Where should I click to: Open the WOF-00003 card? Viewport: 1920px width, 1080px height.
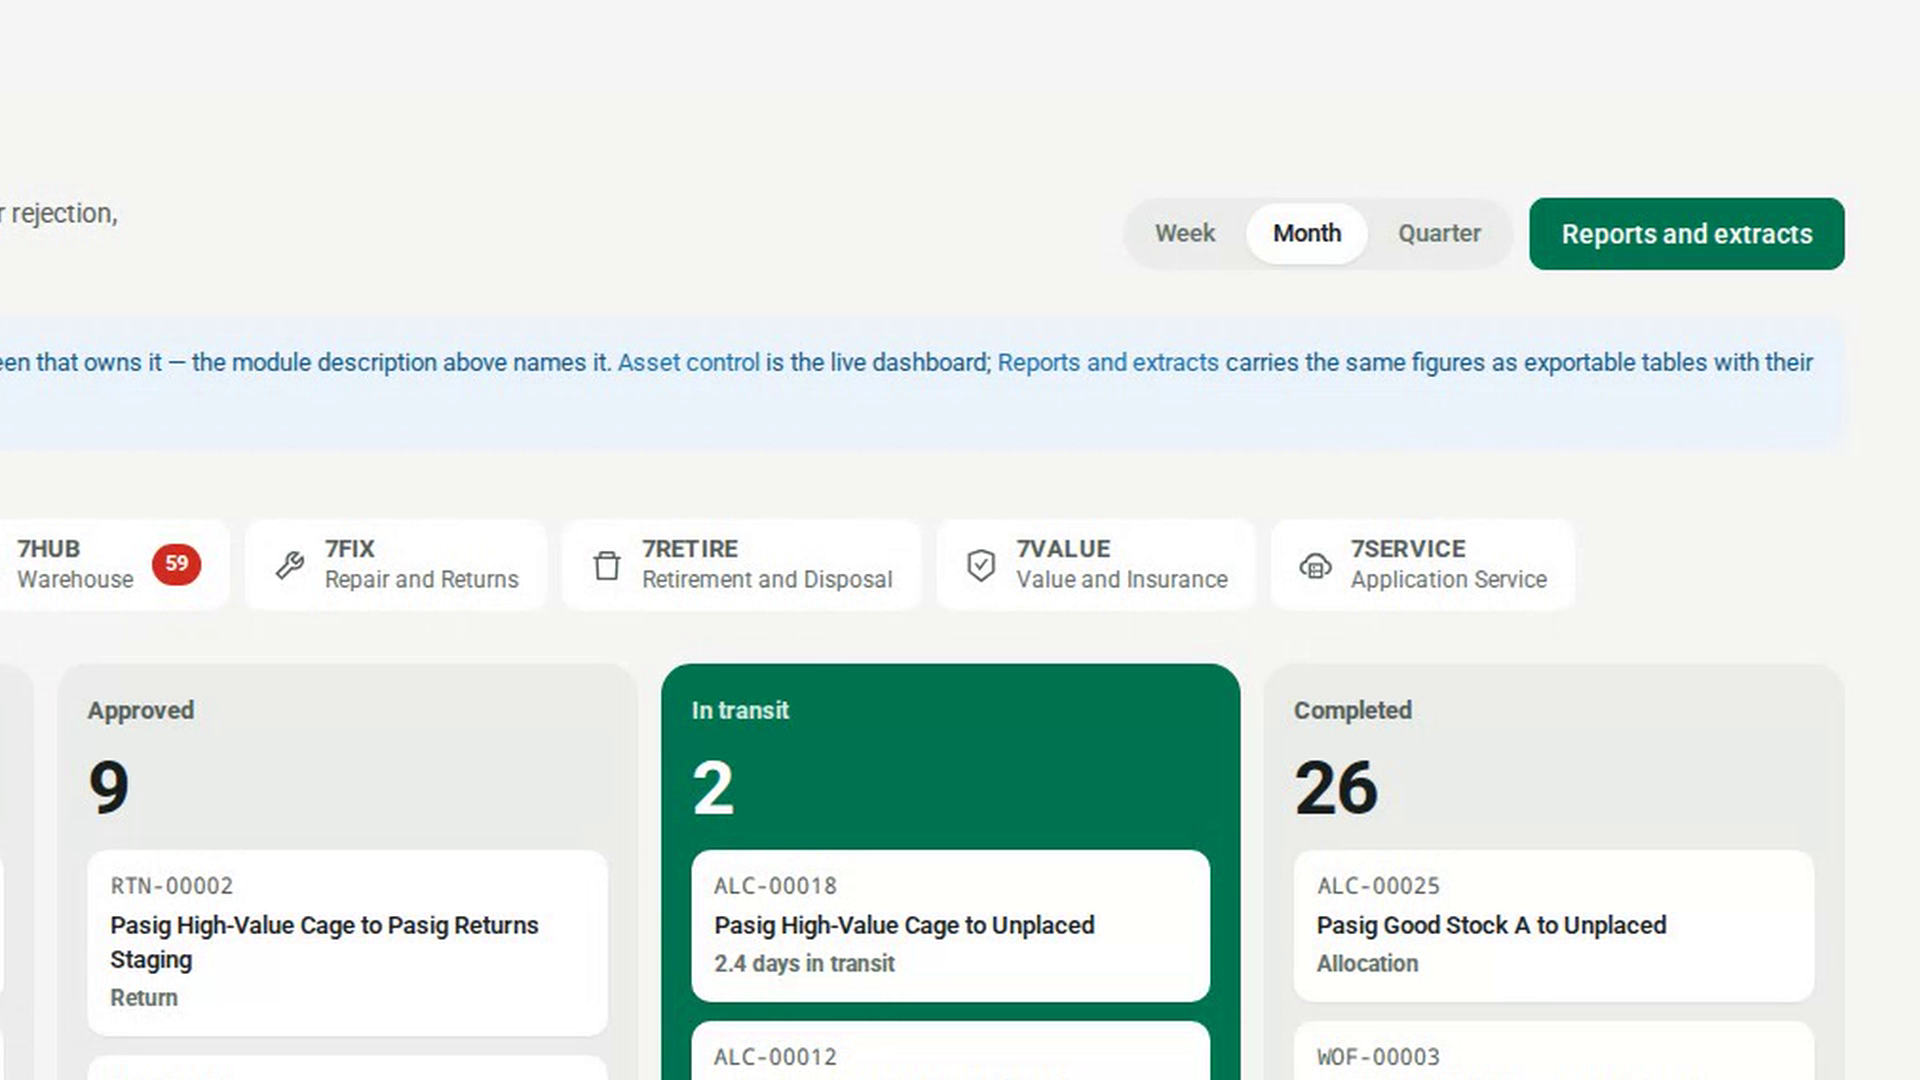1553,1050
